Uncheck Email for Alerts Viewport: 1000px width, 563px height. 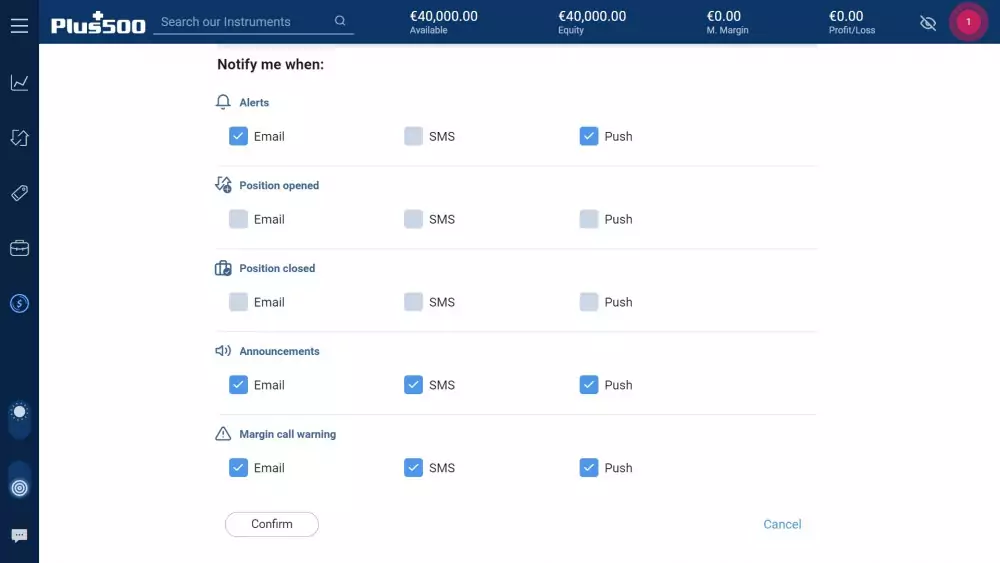pos(238,136)
